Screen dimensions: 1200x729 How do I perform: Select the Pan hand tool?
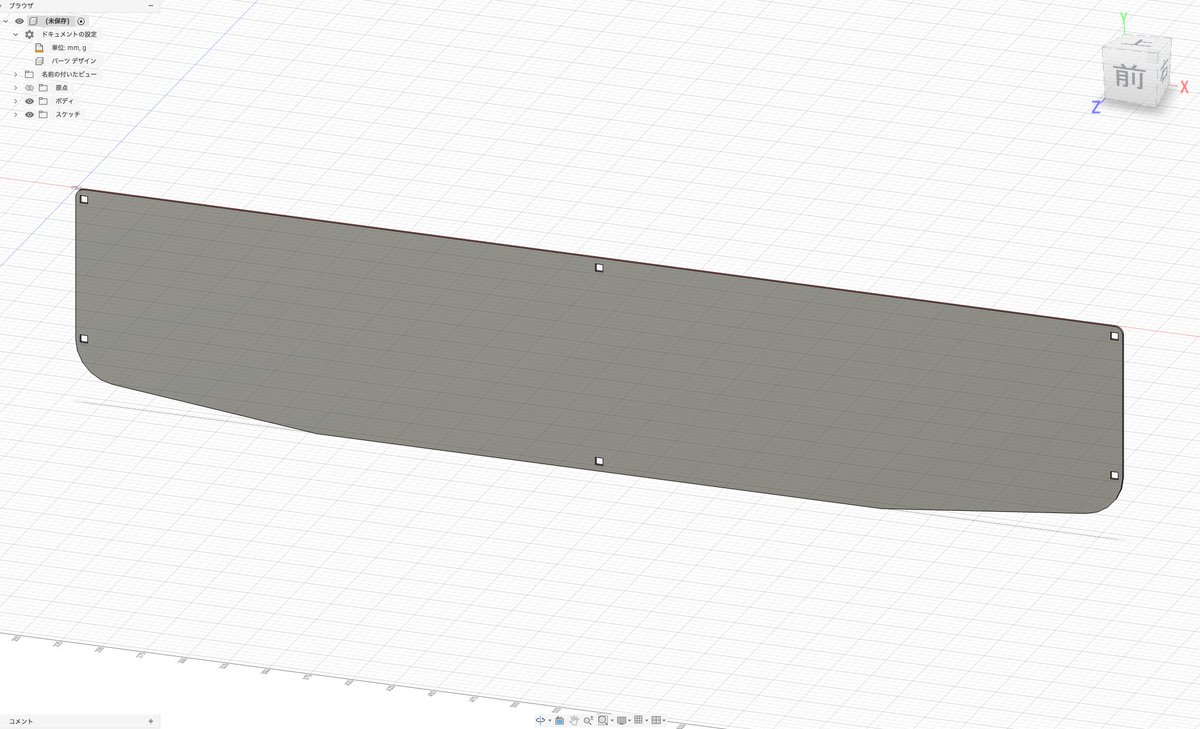pos(574,720)
